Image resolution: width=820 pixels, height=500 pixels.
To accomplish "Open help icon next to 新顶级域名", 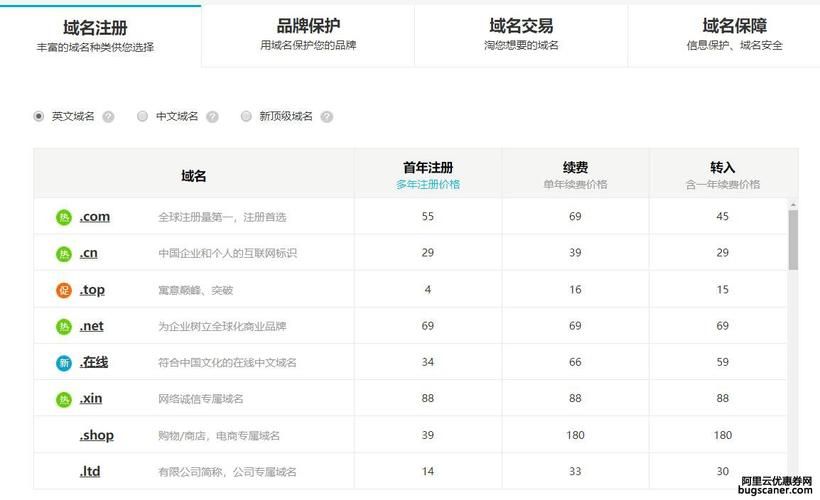I will [327, 117].
